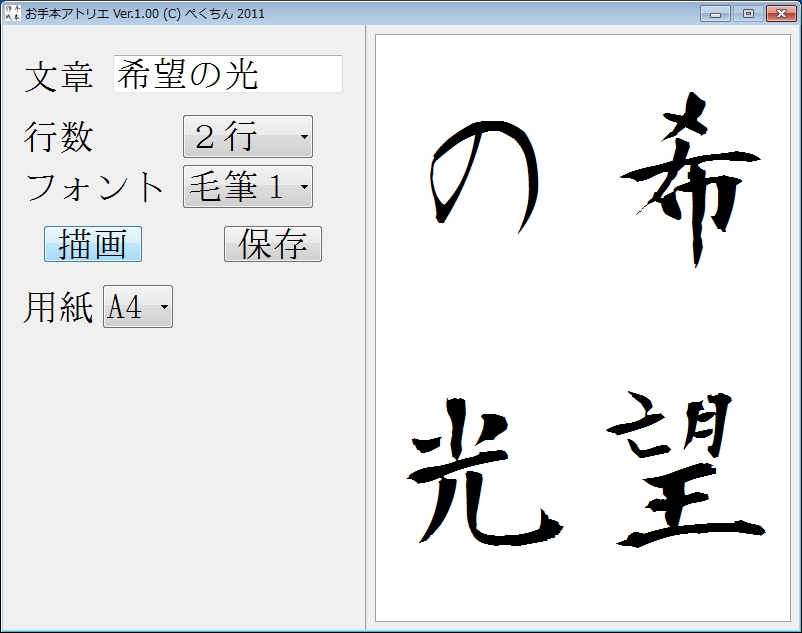The width and height of the screenshot is (802, 633).
Task: Click the dropdown arrow next to ２行
Action: (304, 138)
